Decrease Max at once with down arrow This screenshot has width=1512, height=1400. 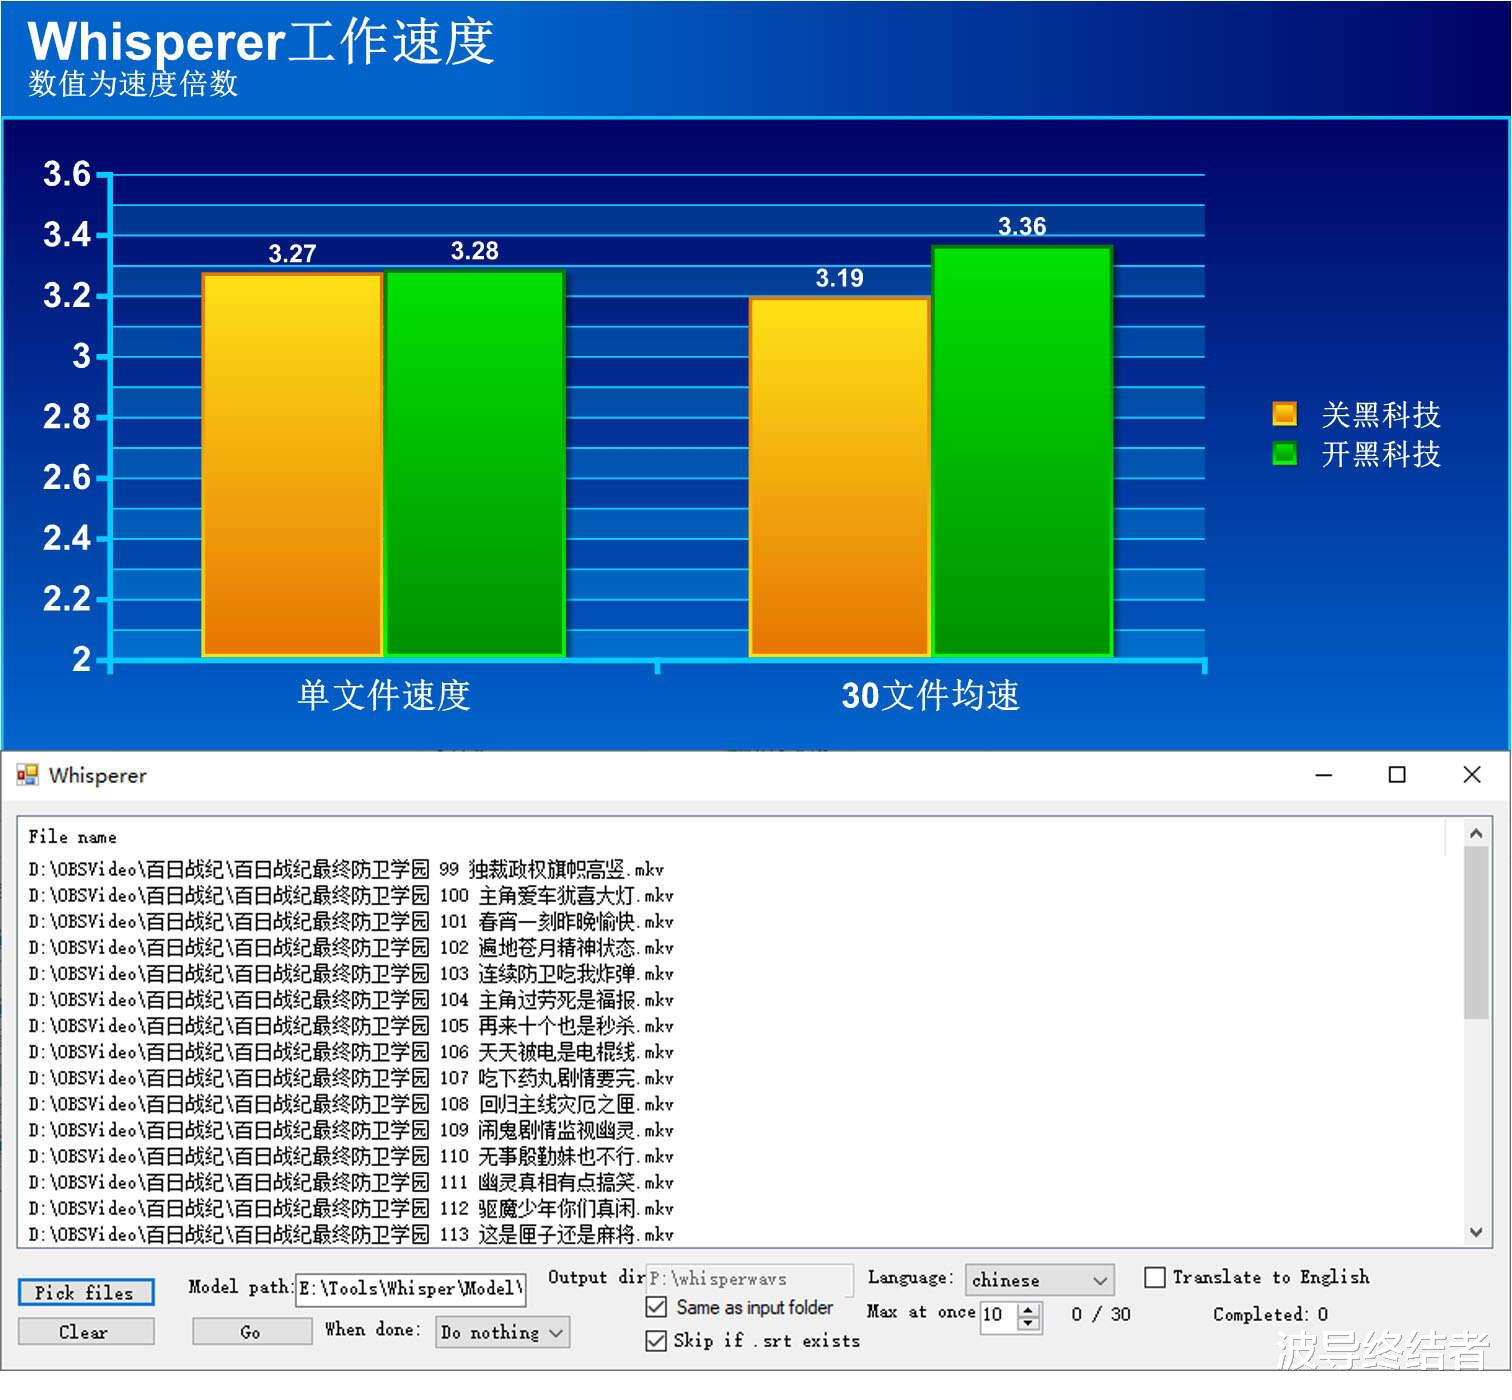point(1029,1323)
